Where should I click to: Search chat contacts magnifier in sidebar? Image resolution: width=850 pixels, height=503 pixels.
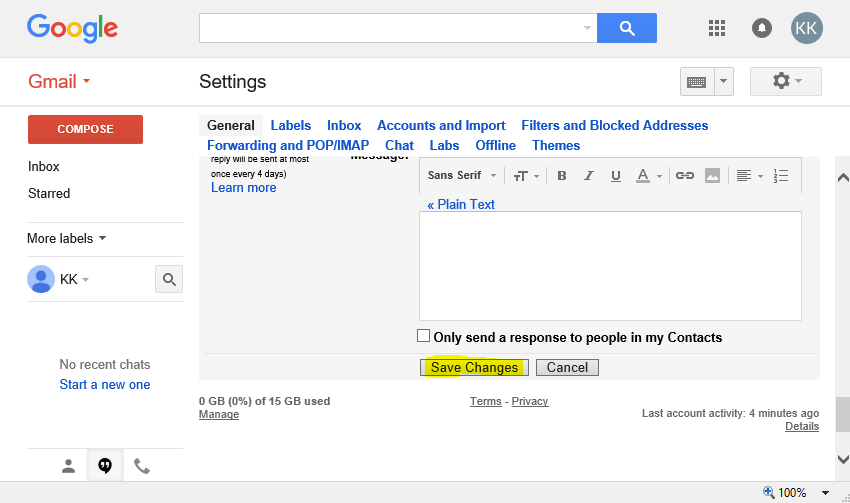169,279
